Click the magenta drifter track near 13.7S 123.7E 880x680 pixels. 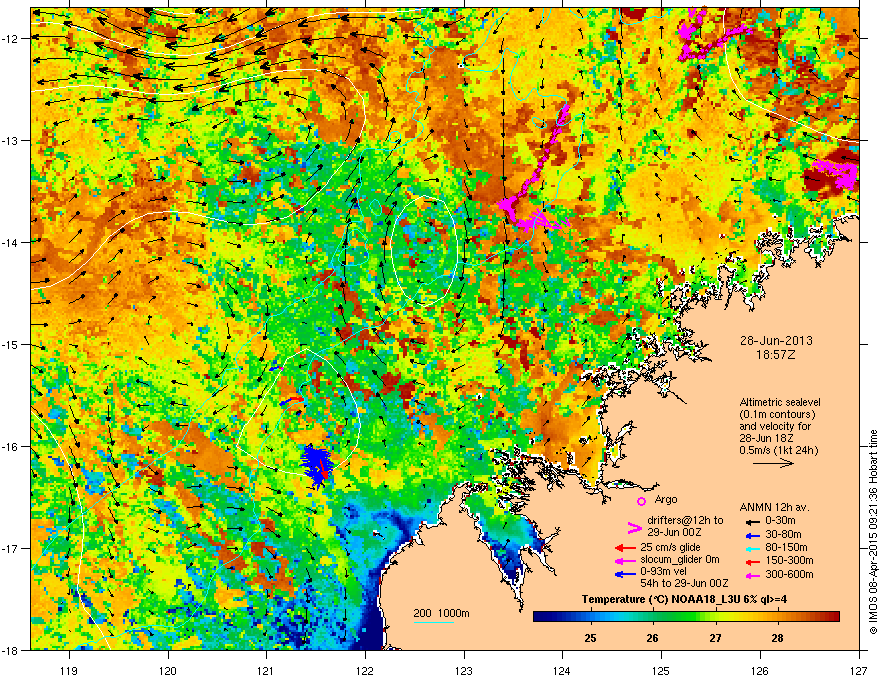click(533, 216)
